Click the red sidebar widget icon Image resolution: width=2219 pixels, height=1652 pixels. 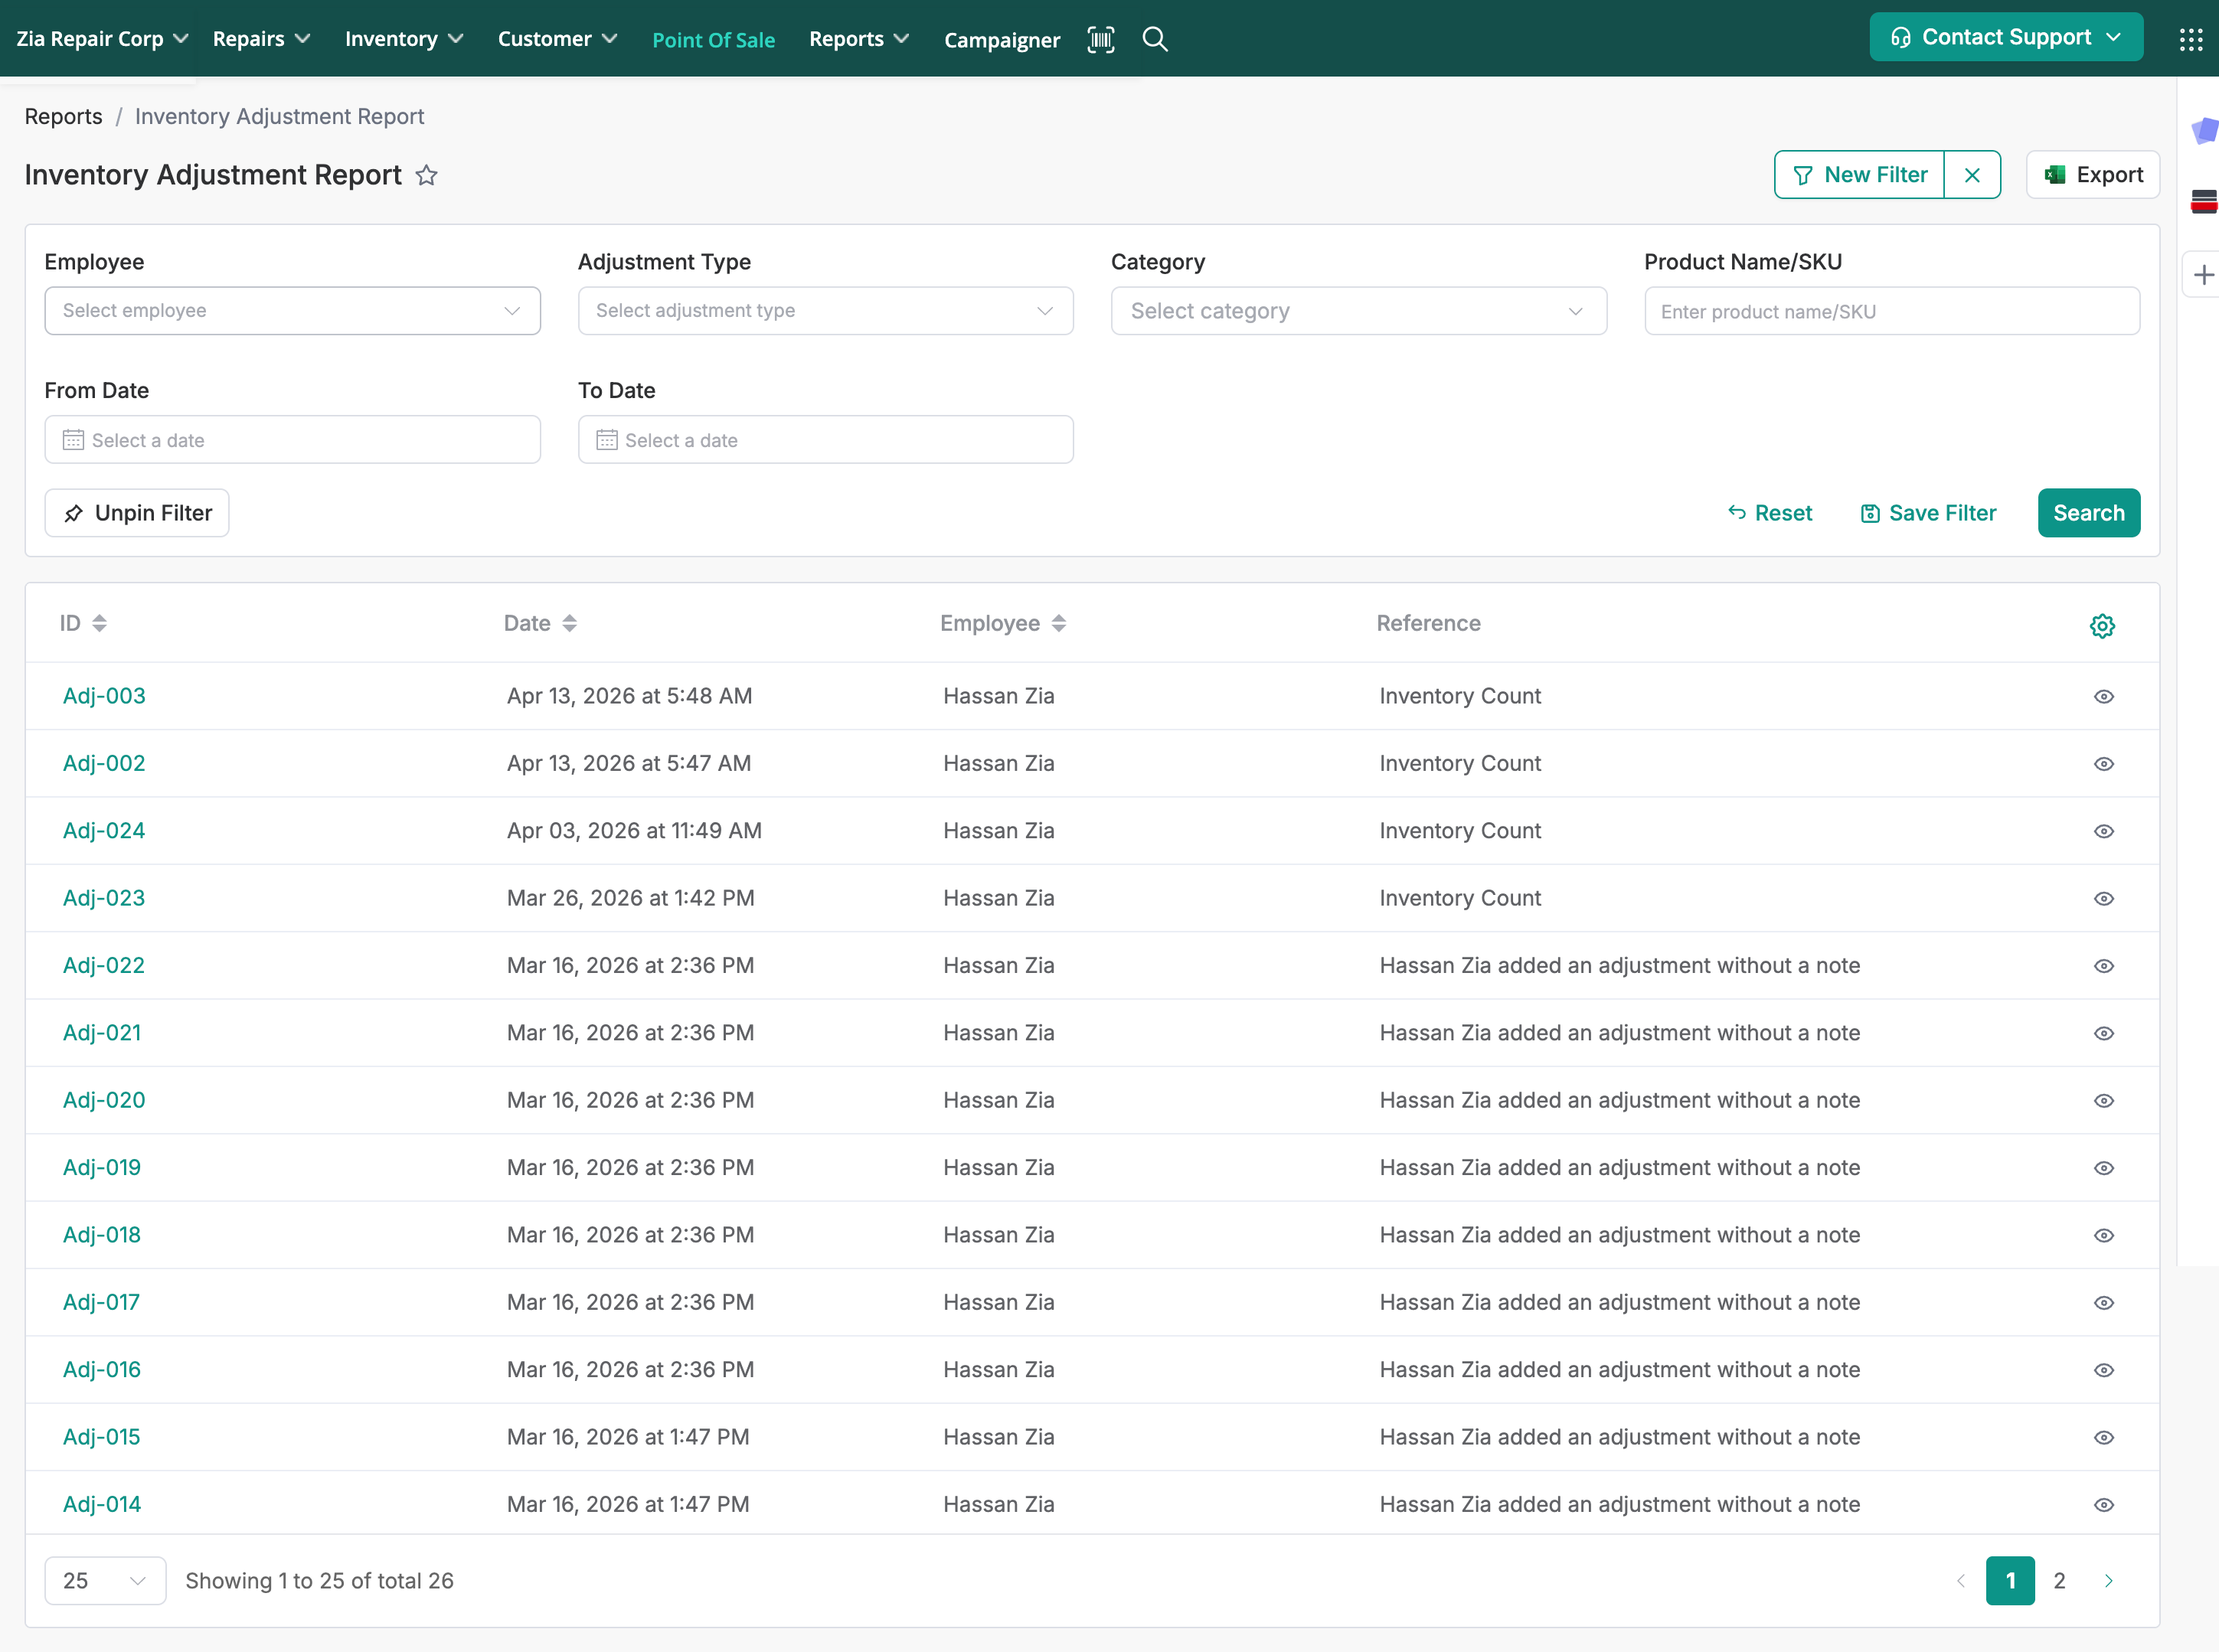tap(2203, 201)
